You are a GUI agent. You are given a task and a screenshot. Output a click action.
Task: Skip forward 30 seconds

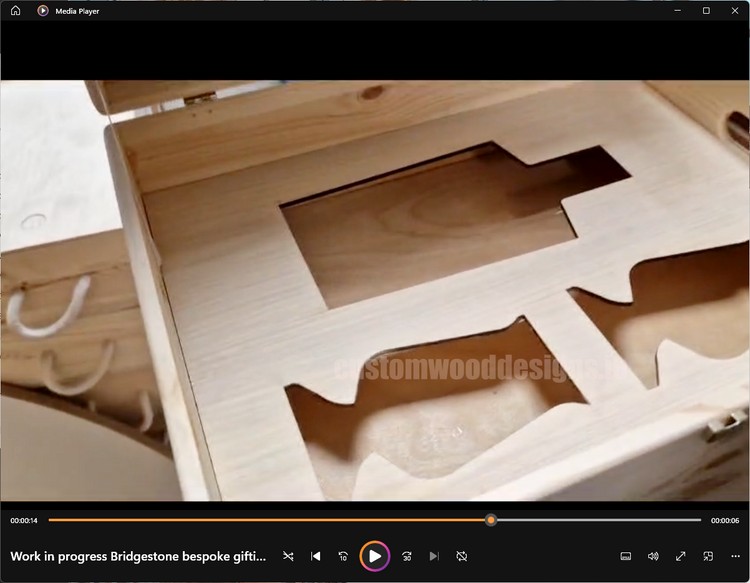coord(407,556)
